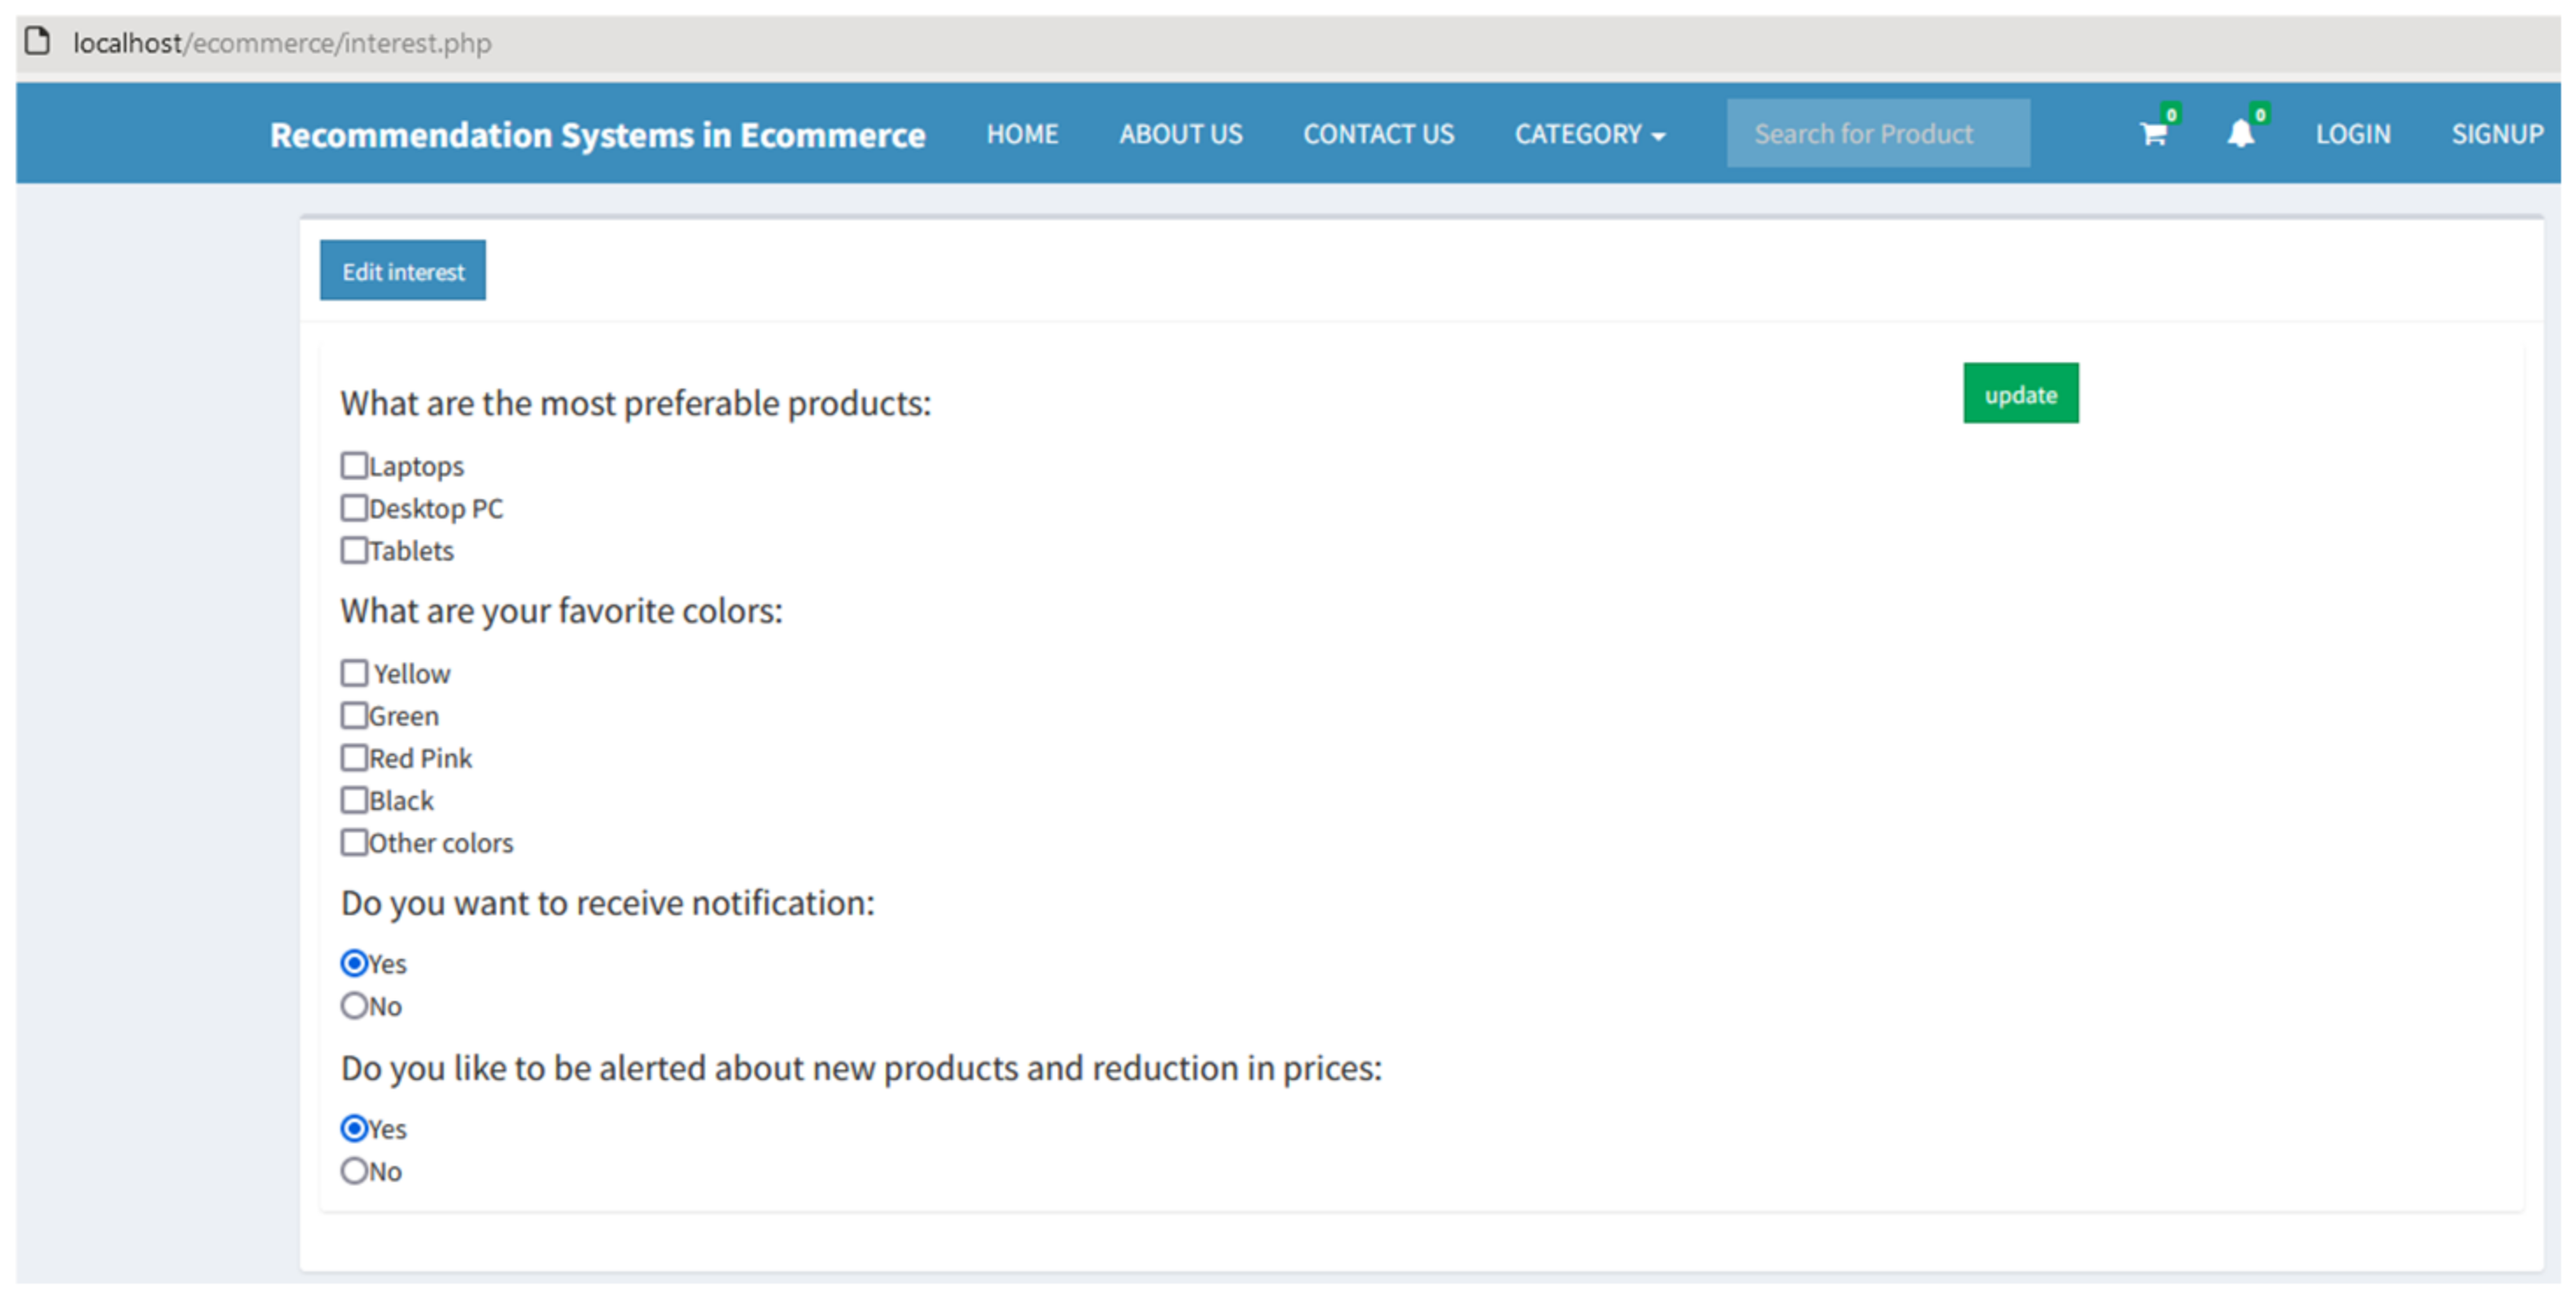View notifications via the bell icon
2576x1295 pixels.
[x=2240, y=136]
